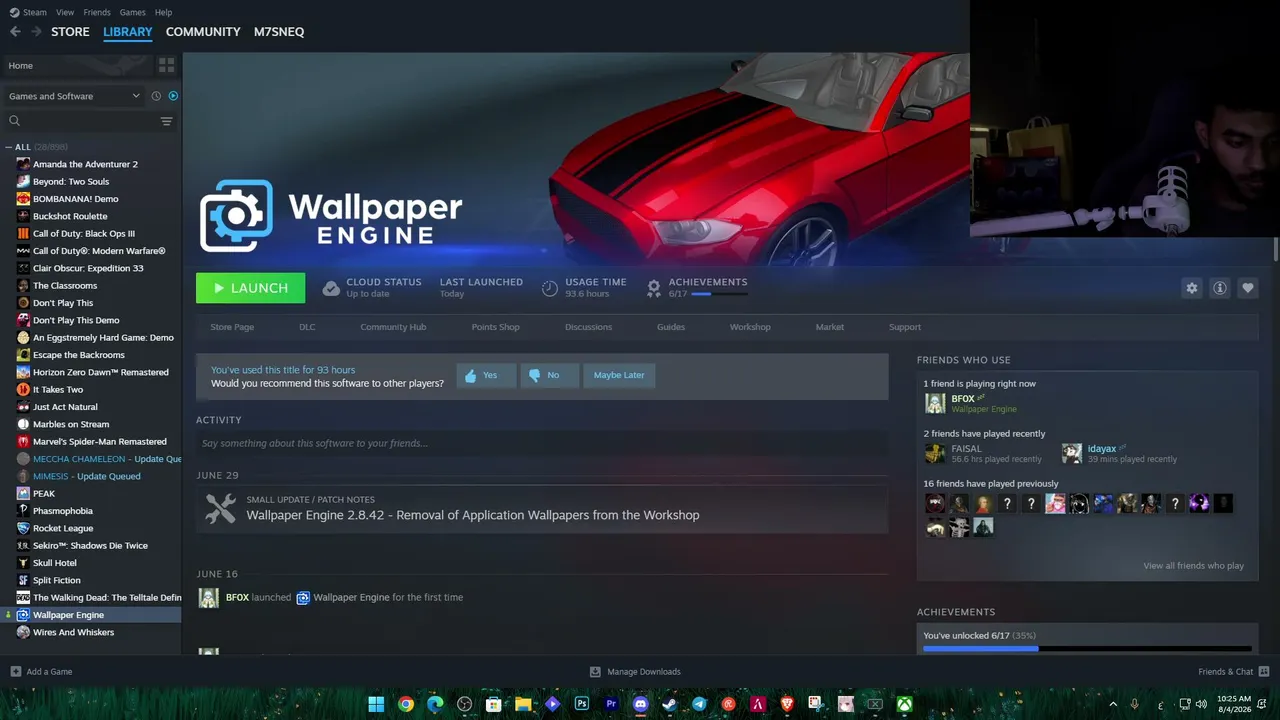The height and width of the screenshot is (720, 1280).
Task: Open the Store Page tab
Action: [x=232, y=327]
